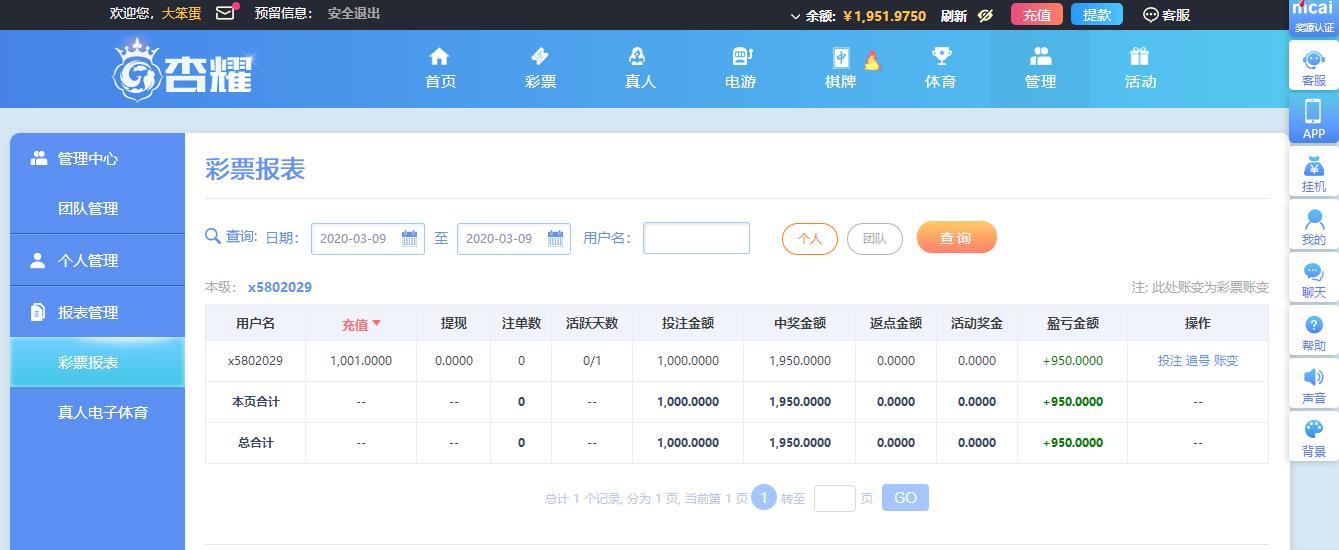The height and width of the screenshot is (550, 1339).
Task: Click the person icon beside 个人管理
Action: 38,260
